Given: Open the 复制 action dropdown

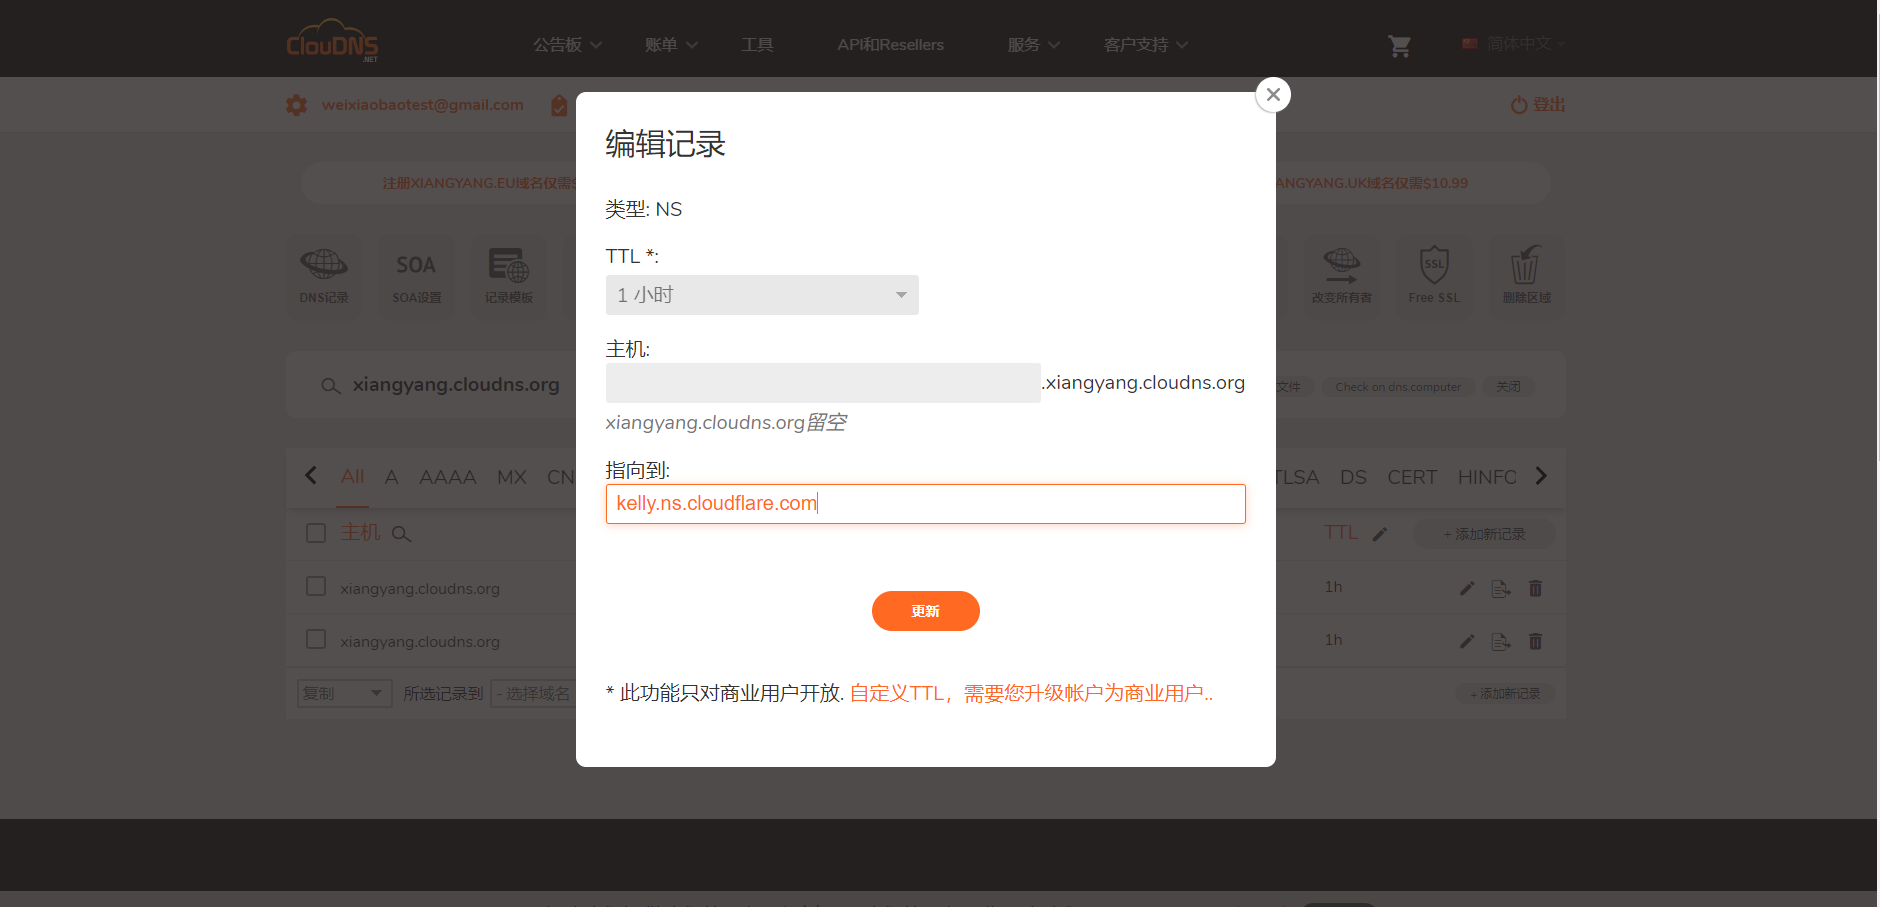Looking at the screenshot, I should pyautogui.click(x=344, y=693).
